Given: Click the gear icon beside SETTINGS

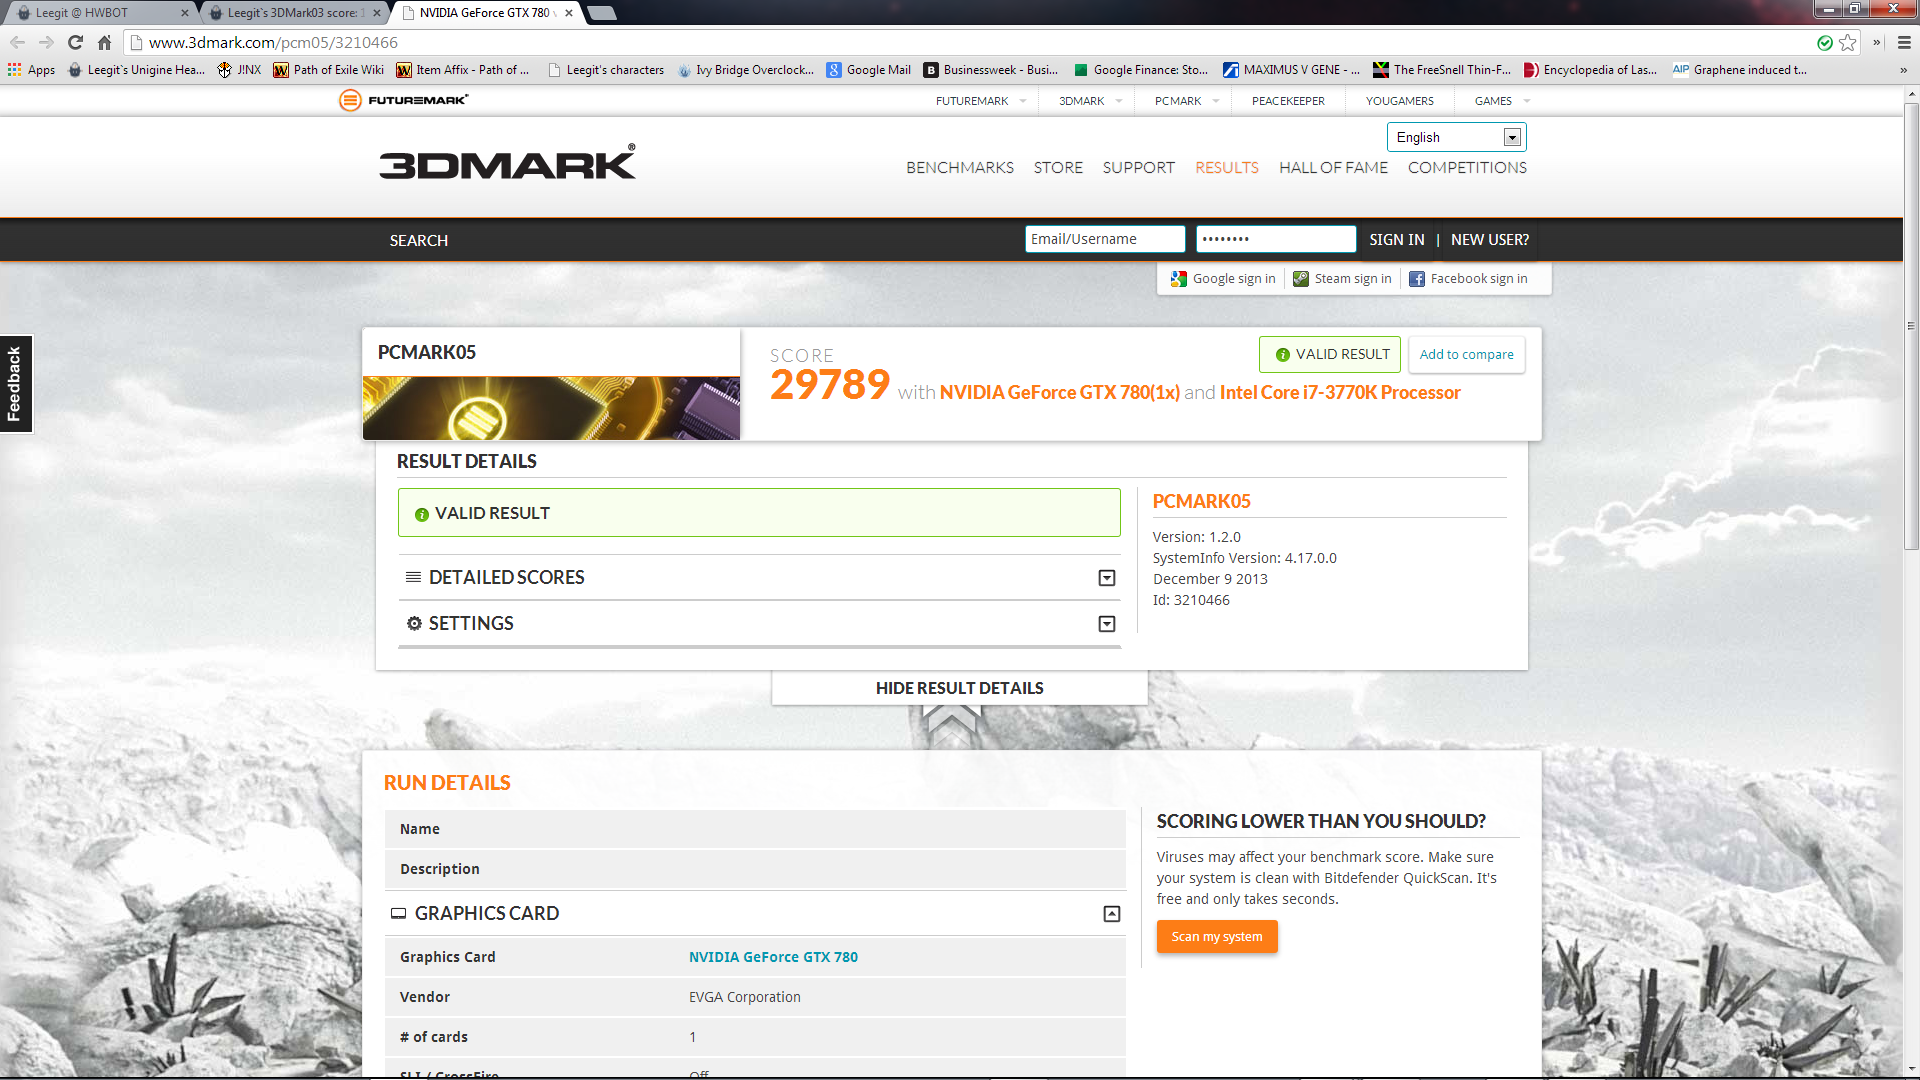Looking at the screenshot, I should pyautogui.click(x=414, y=623).
